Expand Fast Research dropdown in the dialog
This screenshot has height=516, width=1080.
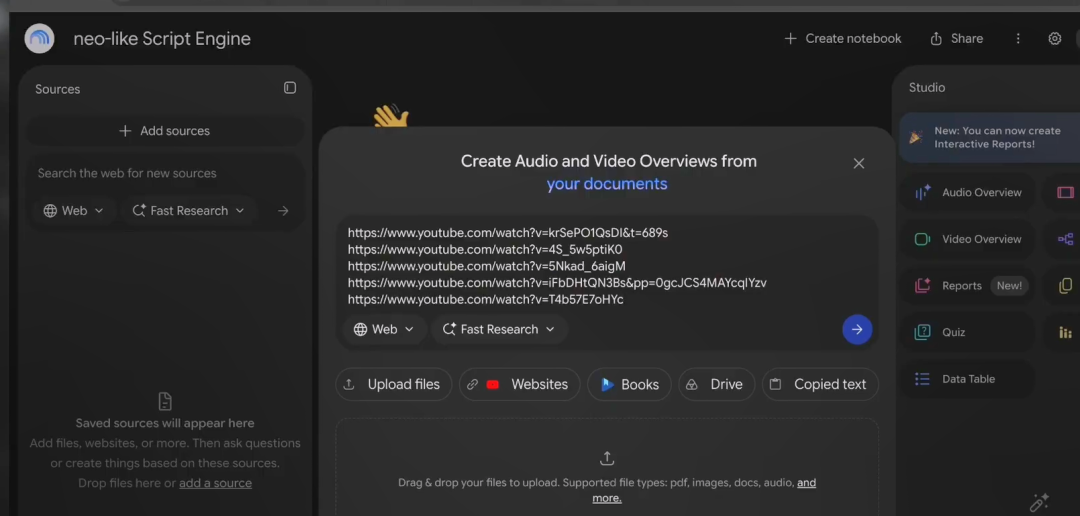pyautogui.click(x=499, y=329)
